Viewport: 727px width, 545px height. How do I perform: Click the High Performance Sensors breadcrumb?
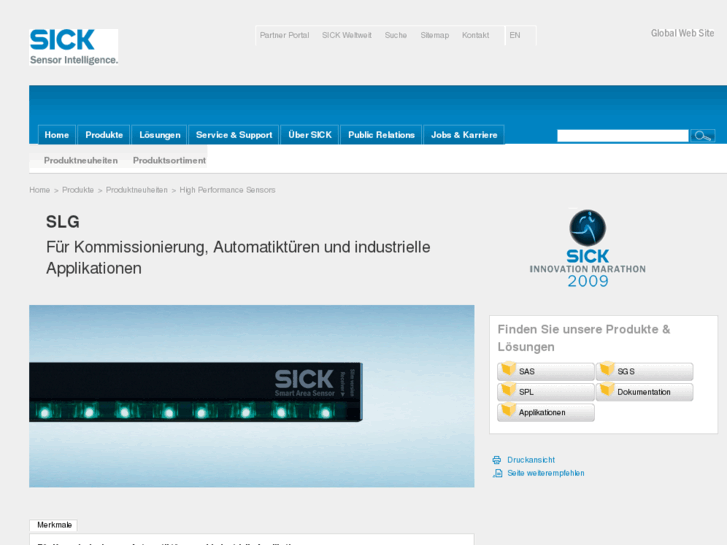click(227, 190)
